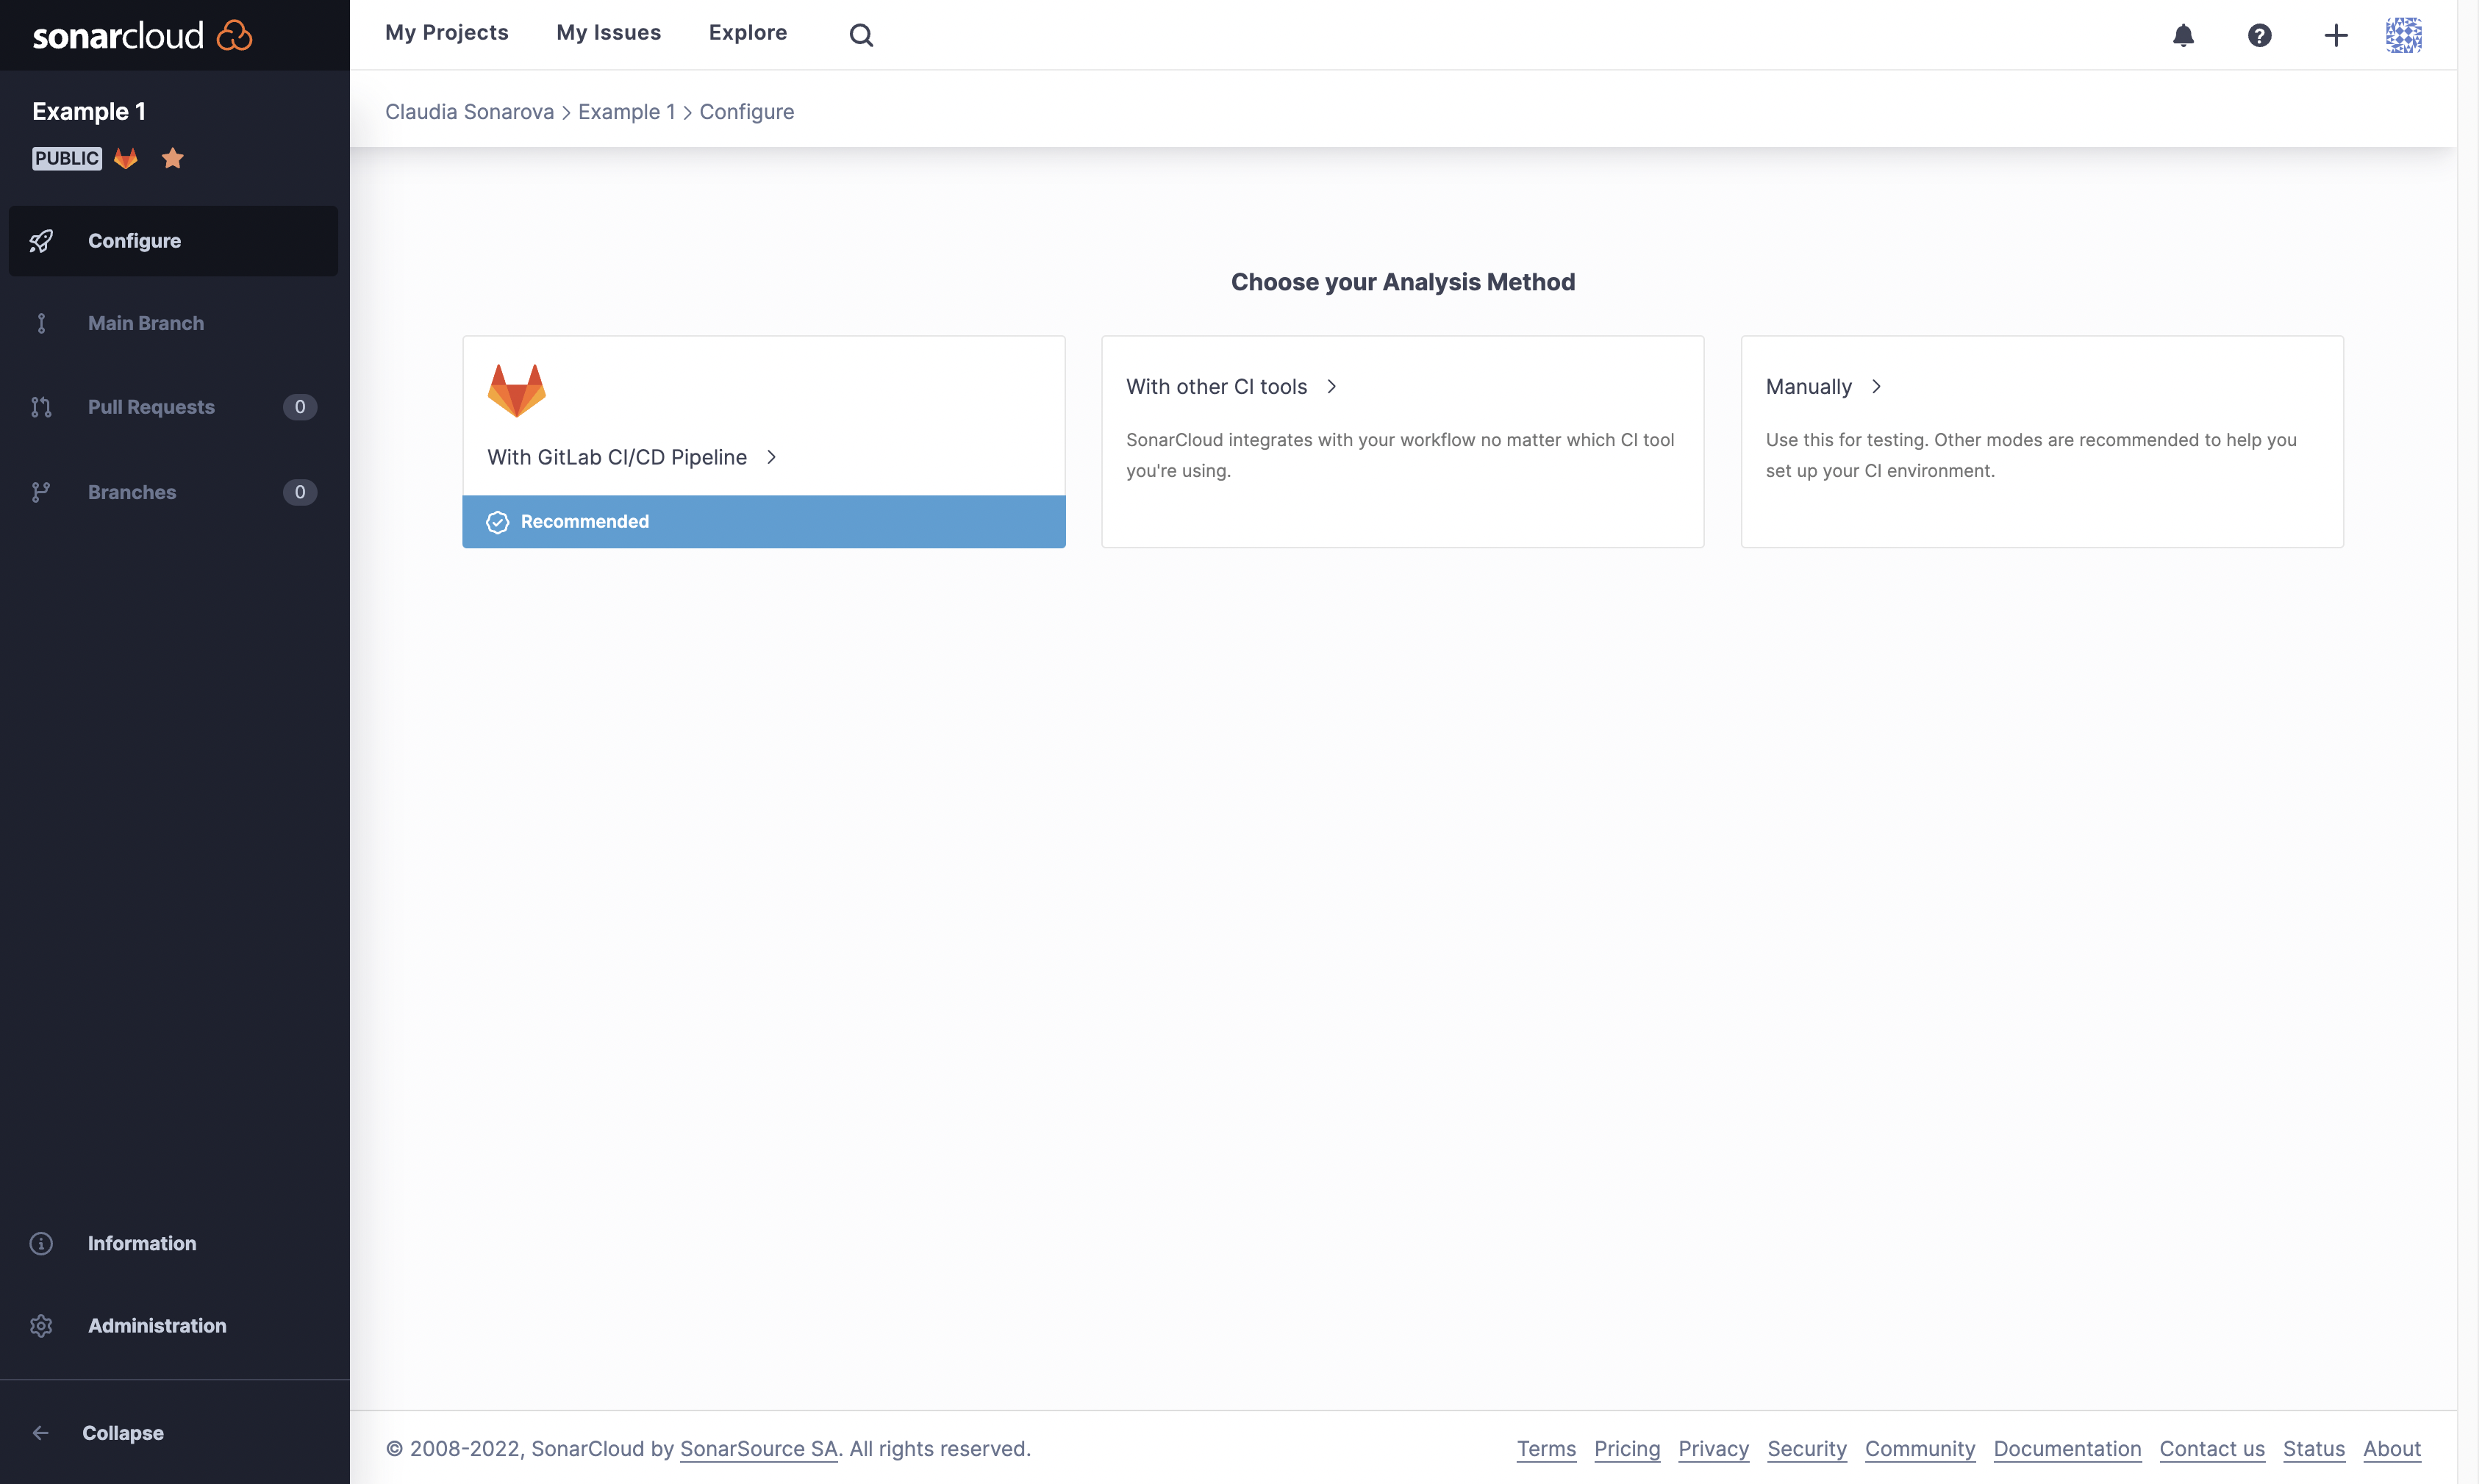Click the GitLab fox badge in sidebar
The image size is (2482, 1484).
click(x=126, y=158)
